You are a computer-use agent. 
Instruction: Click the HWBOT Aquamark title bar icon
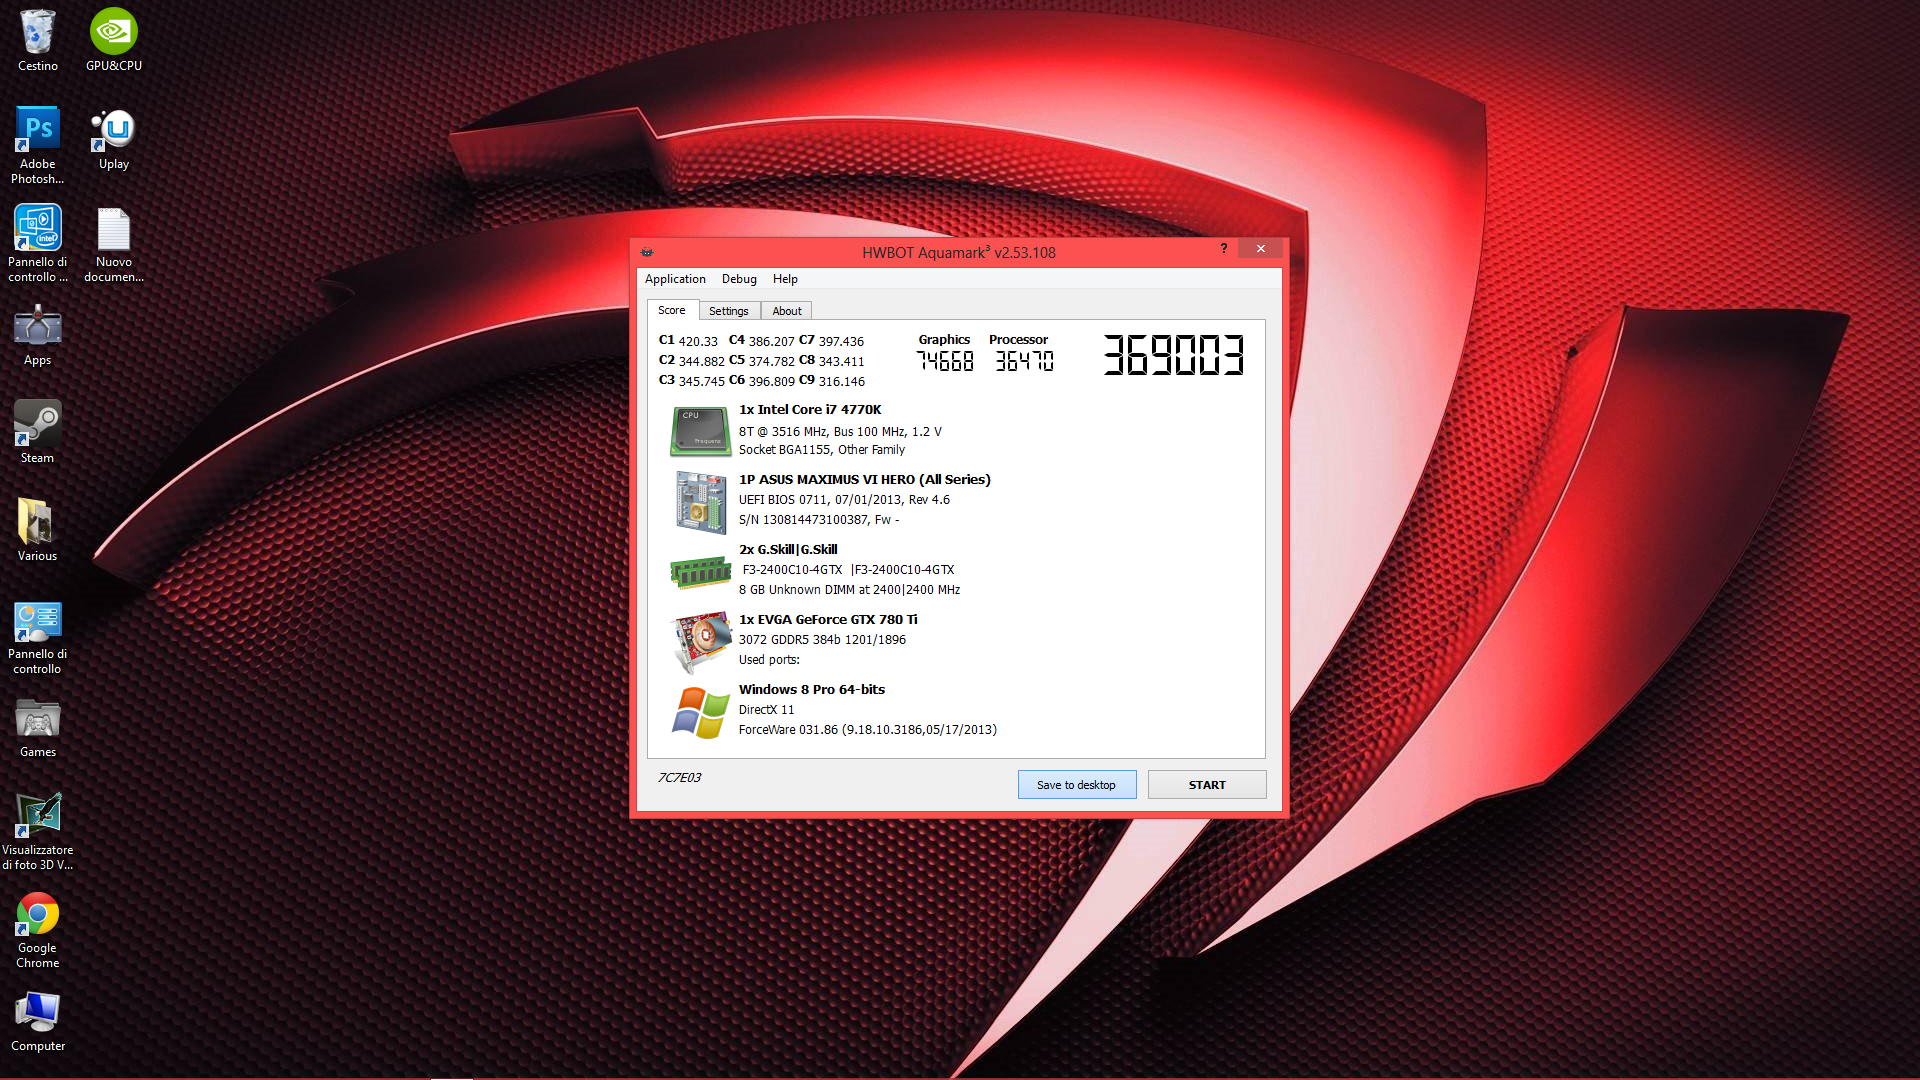[647, 252]
